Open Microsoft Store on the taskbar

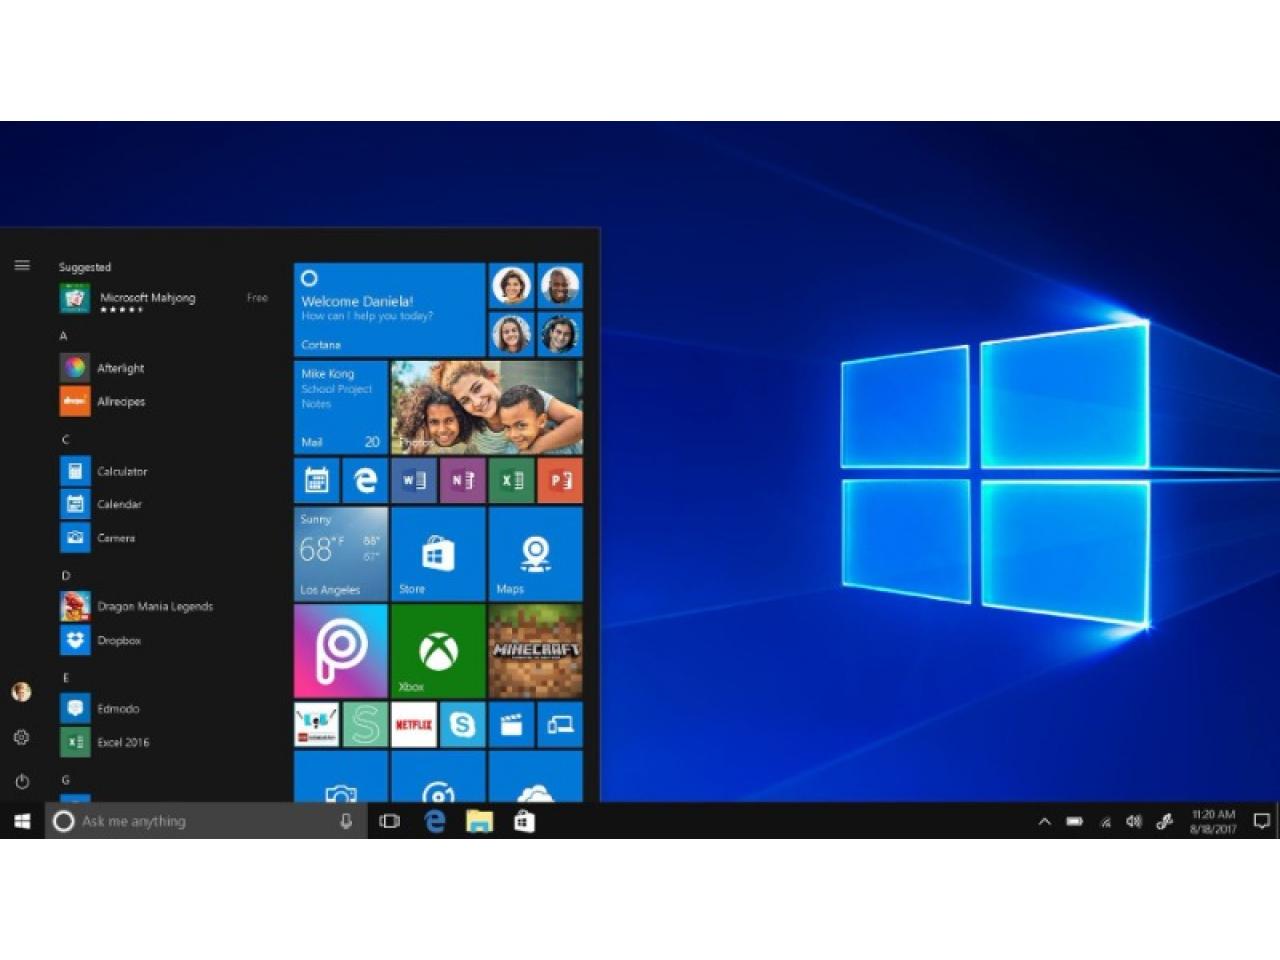coord(524,821)
